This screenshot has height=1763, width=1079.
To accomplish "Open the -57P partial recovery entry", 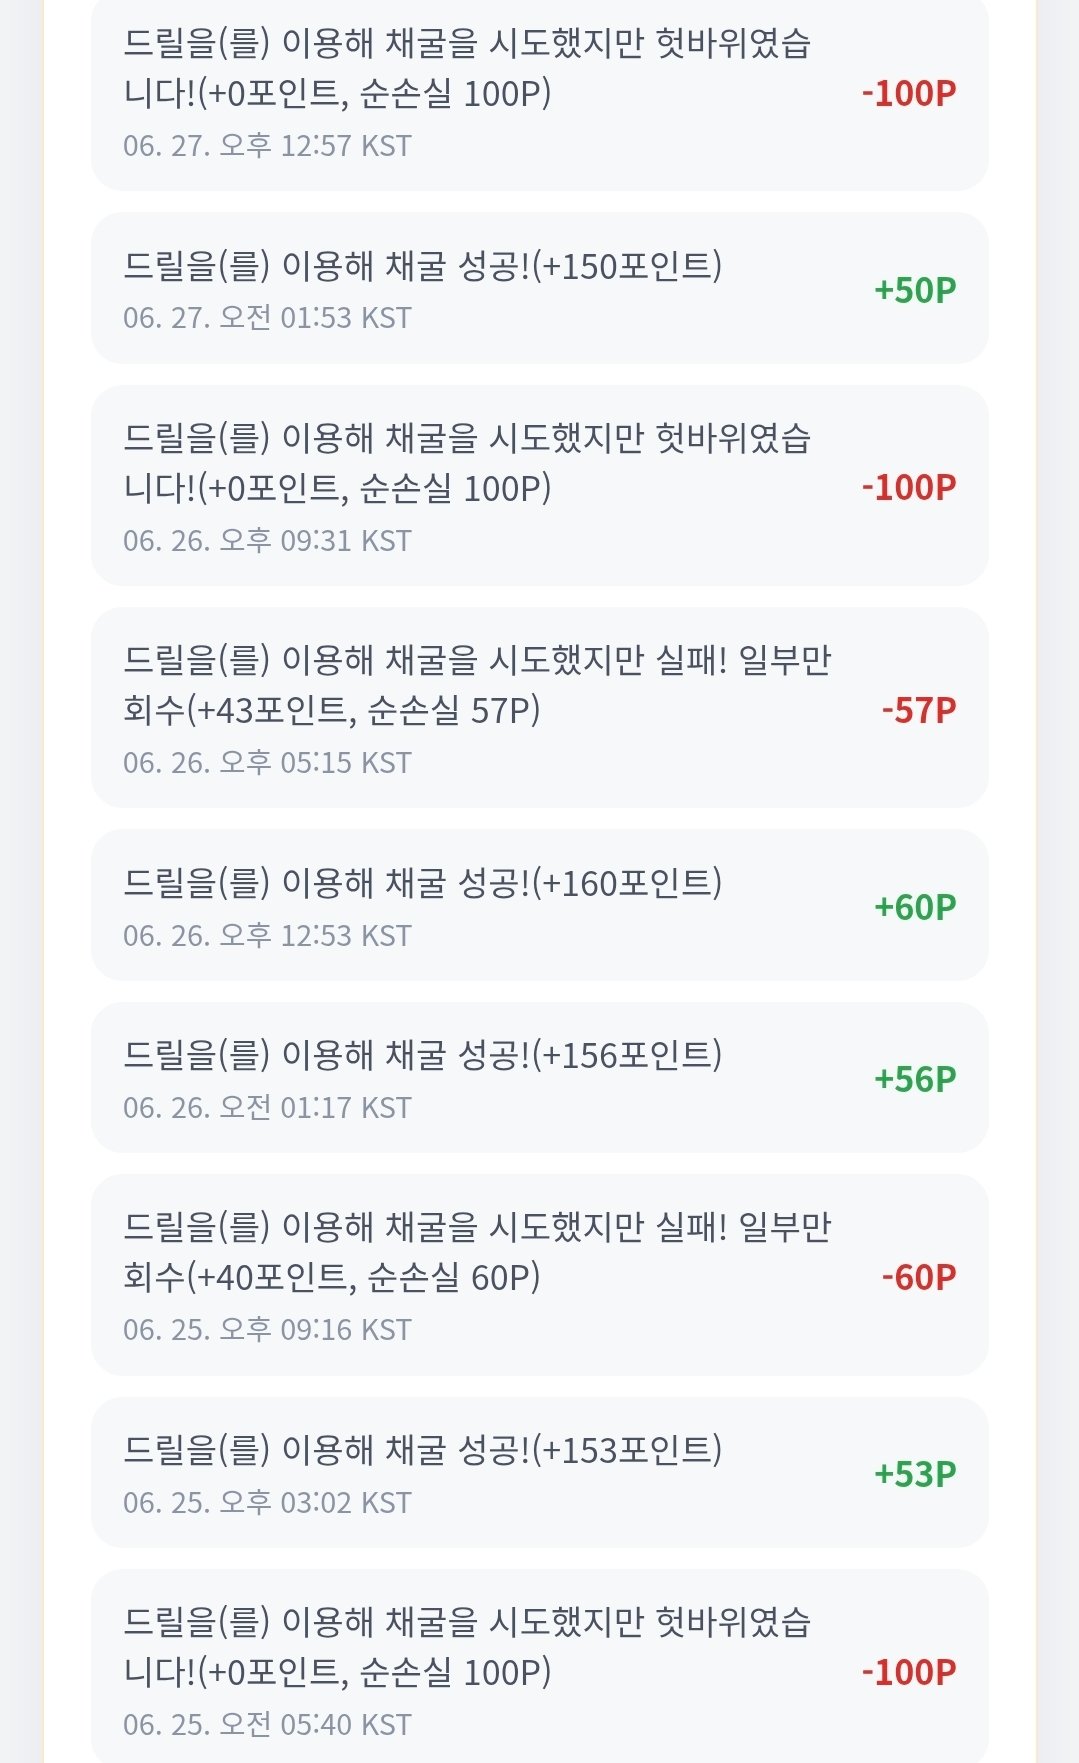I will (x=539, y=707).
